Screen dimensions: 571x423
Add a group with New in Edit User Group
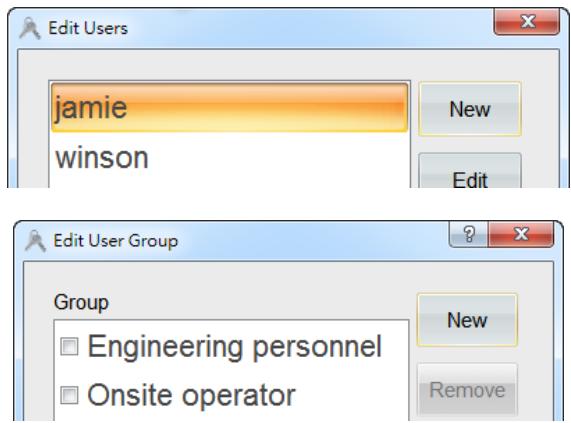[x=467, y=320]
